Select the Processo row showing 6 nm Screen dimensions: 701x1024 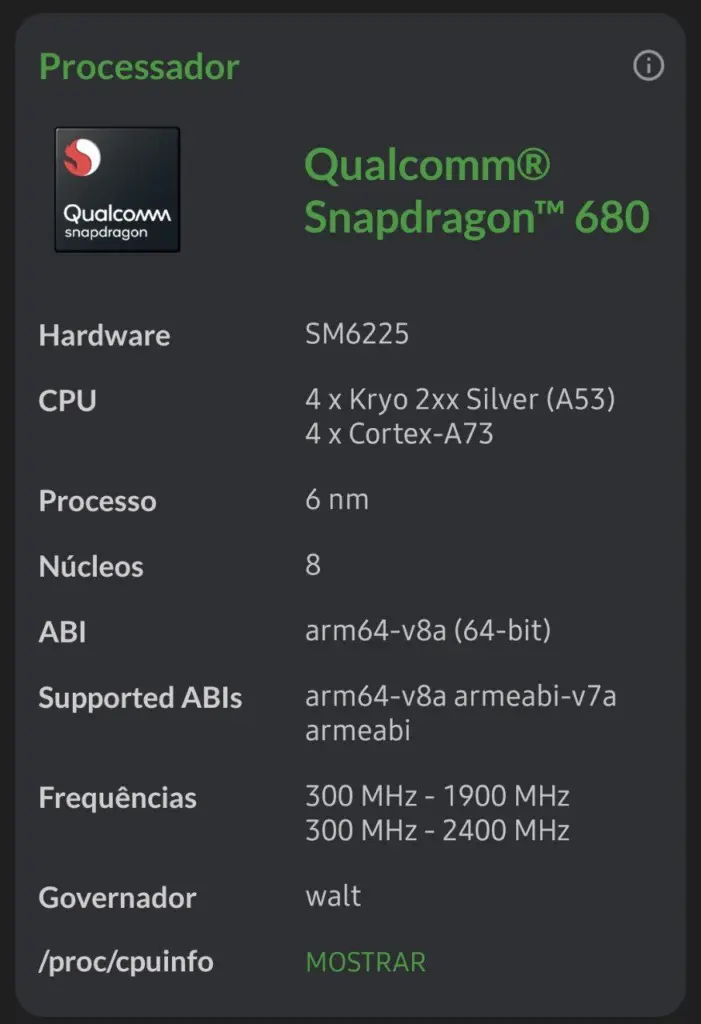click(x=96, y=501)
